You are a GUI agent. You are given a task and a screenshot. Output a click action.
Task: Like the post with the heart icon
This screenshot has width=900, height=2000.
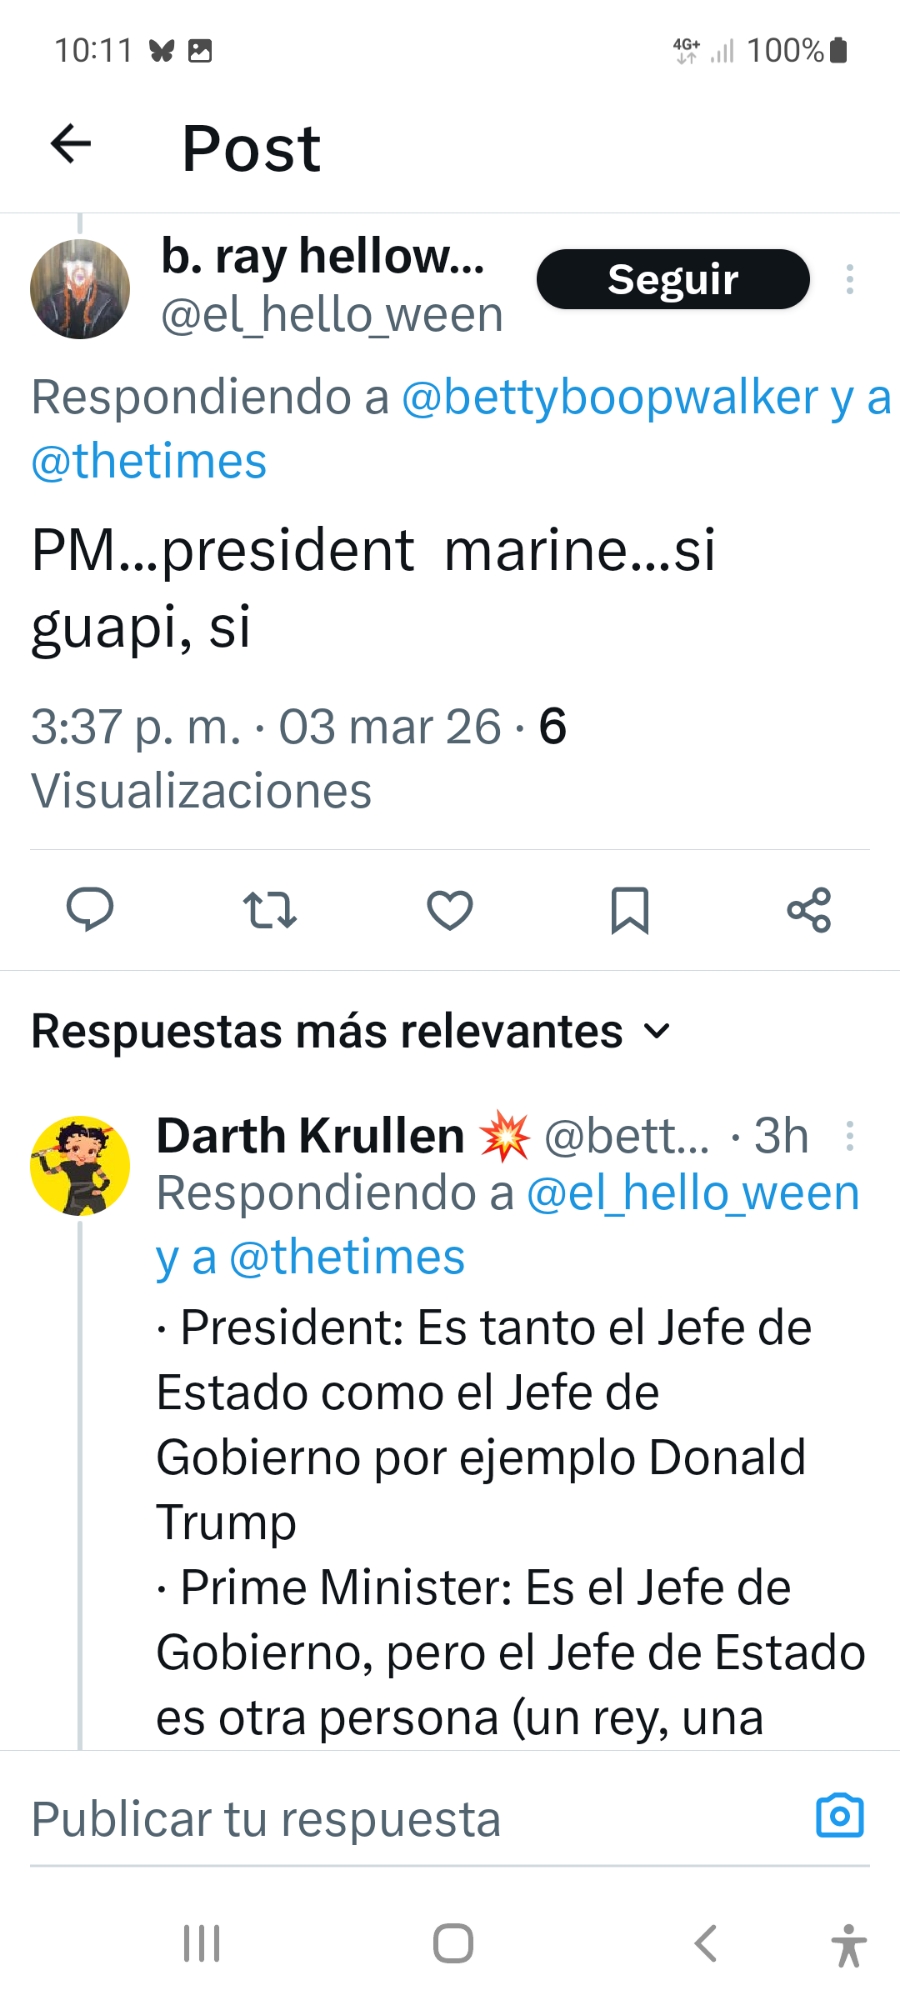(450, 910)
